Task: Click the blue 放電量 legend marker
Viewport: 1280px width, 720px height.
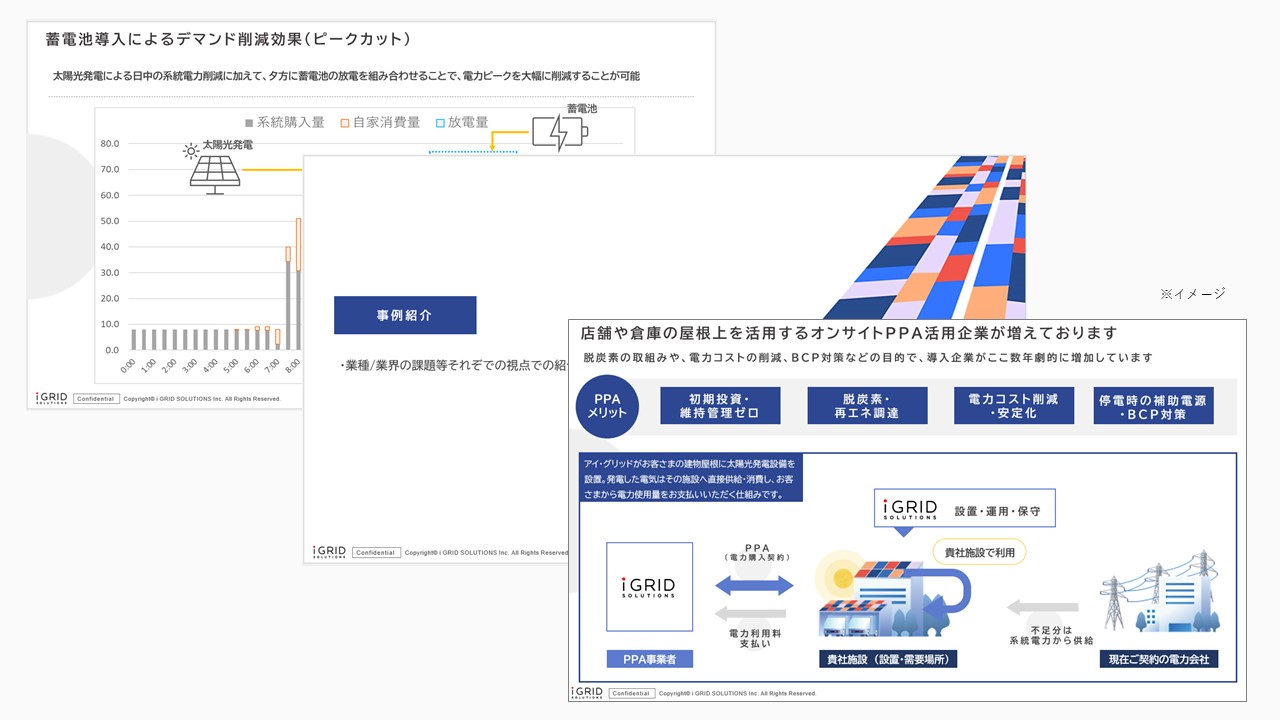Action: click(x=440, y=123)
